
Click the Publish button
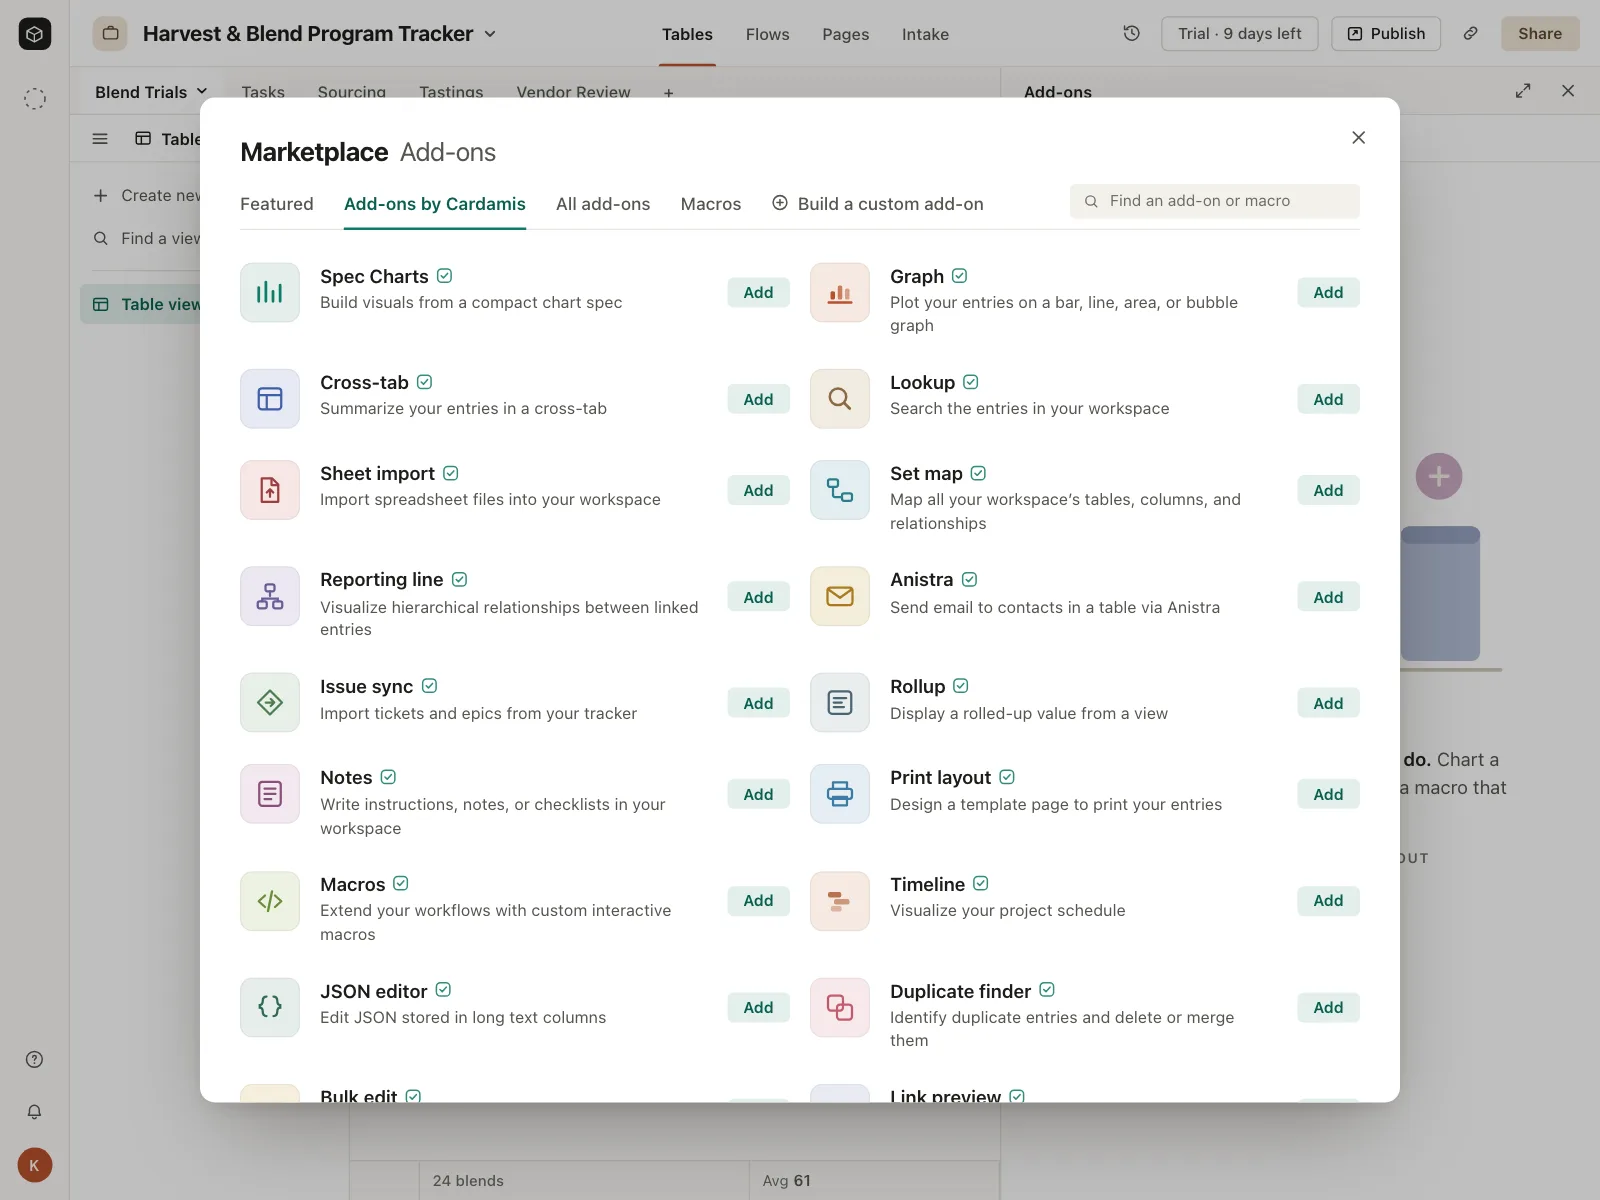[x=1386, y=34]
